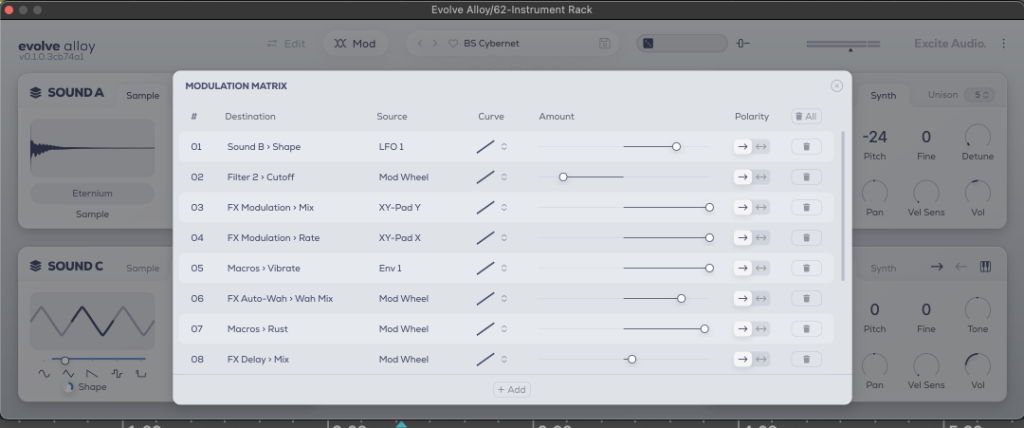The height and width of the screenshot is (428, 1024).
Task: Open the LFO 1 source dropdown
Action: pos(391,147)
